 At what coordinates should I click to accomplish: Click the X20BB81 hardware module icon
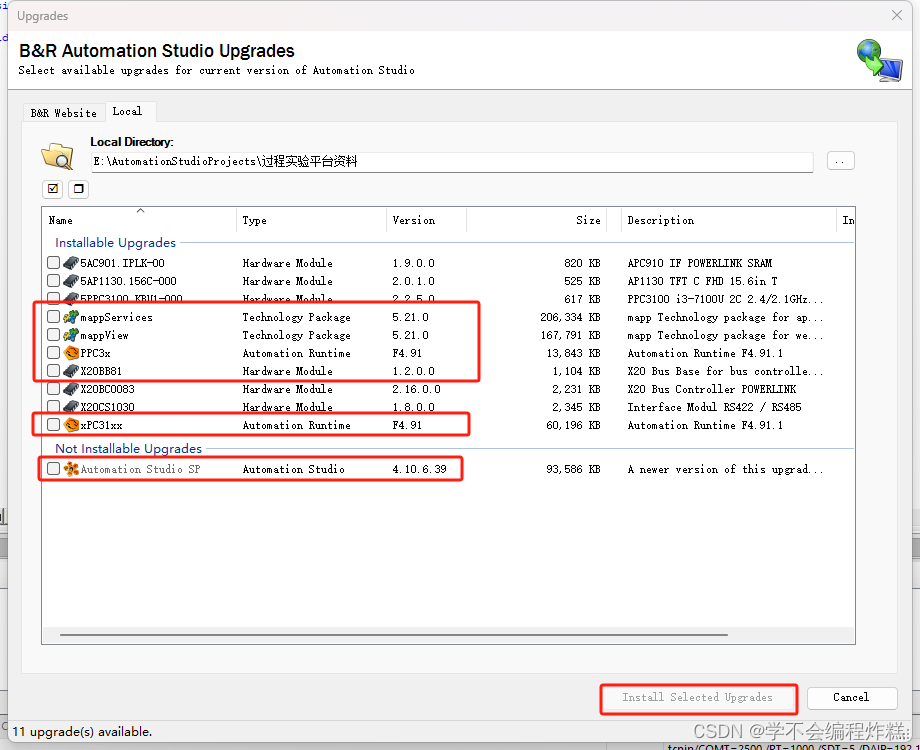(71, 371)
